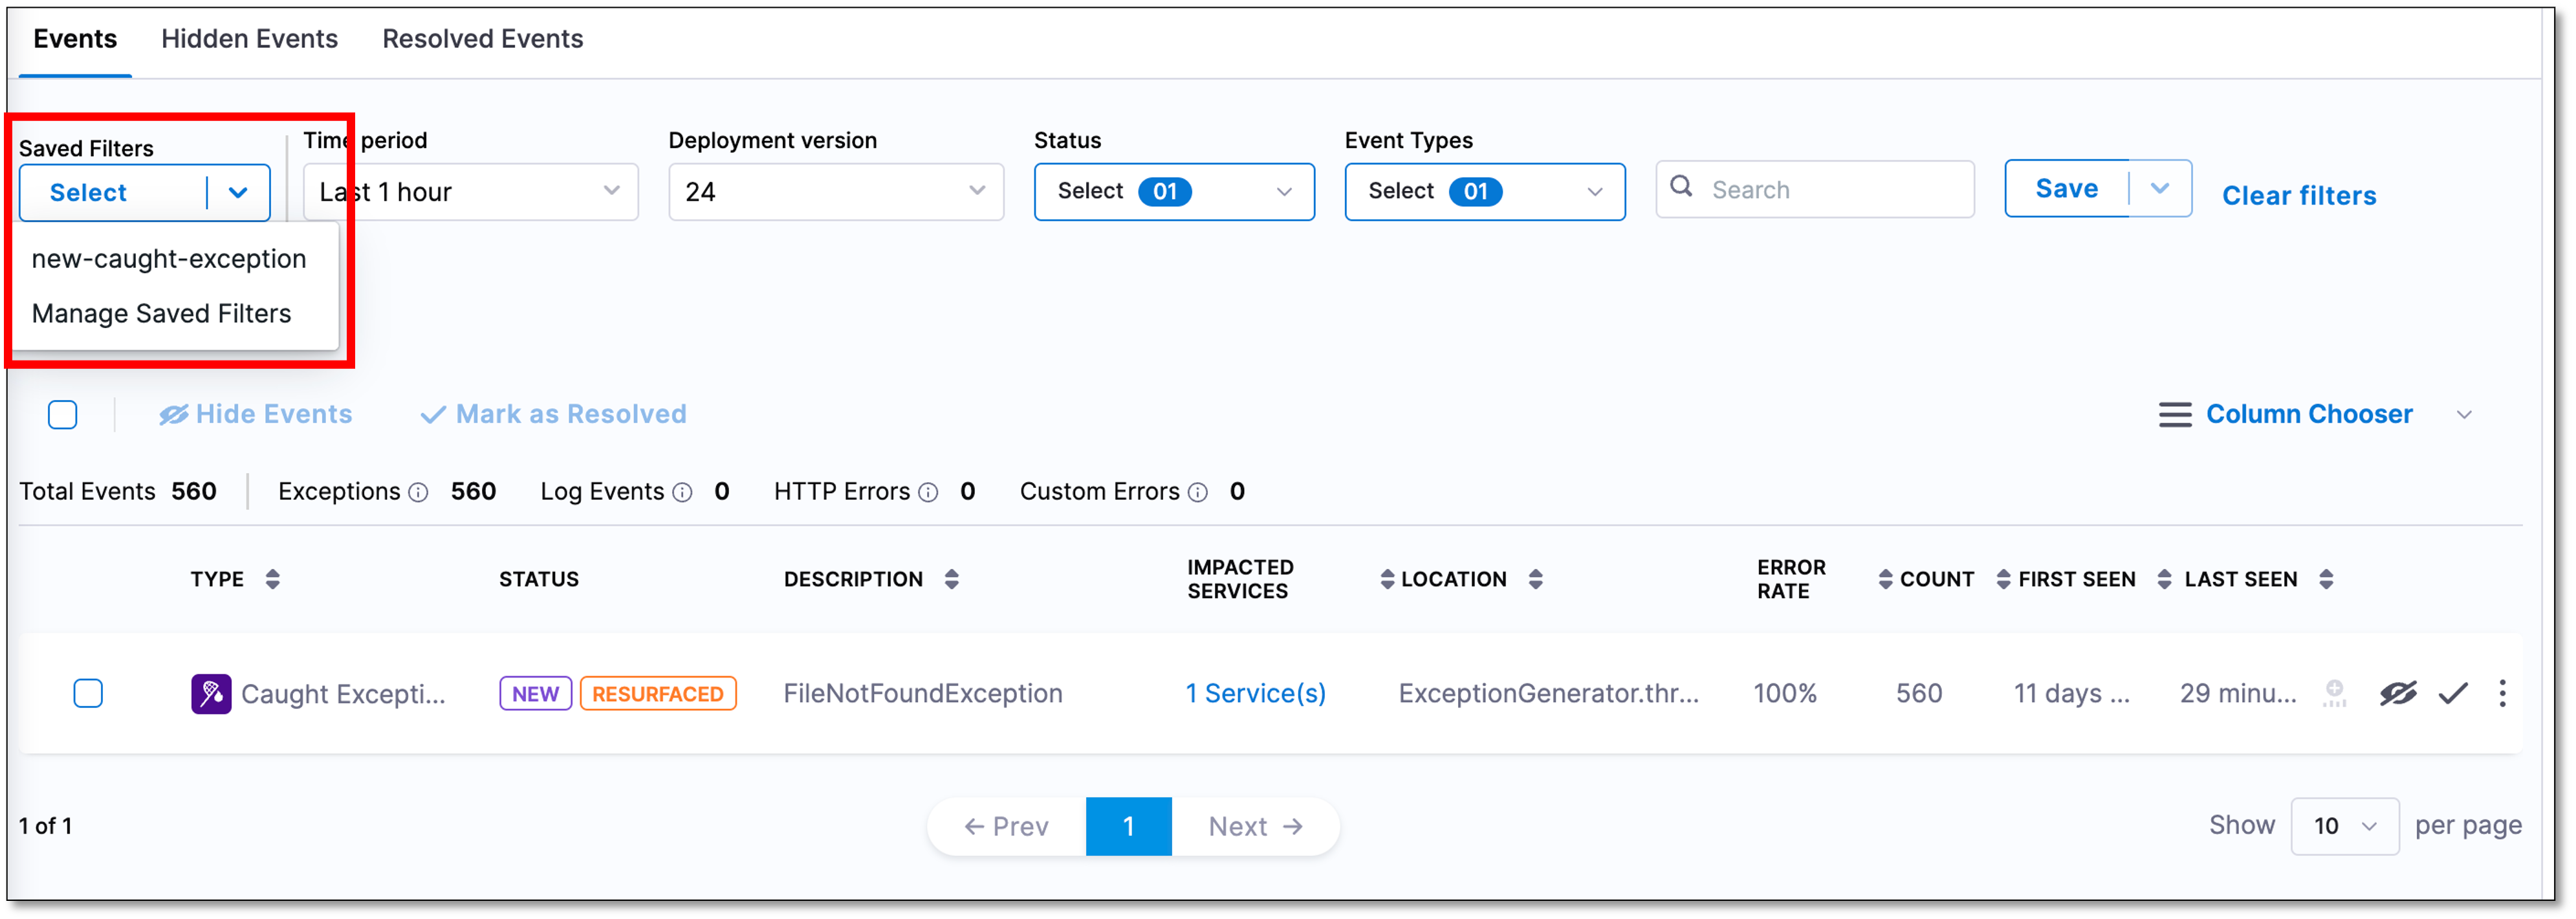This screenshot has height=919, width=2576.
Task: Sort by the Description column arrows
Action: click(951, 579)
